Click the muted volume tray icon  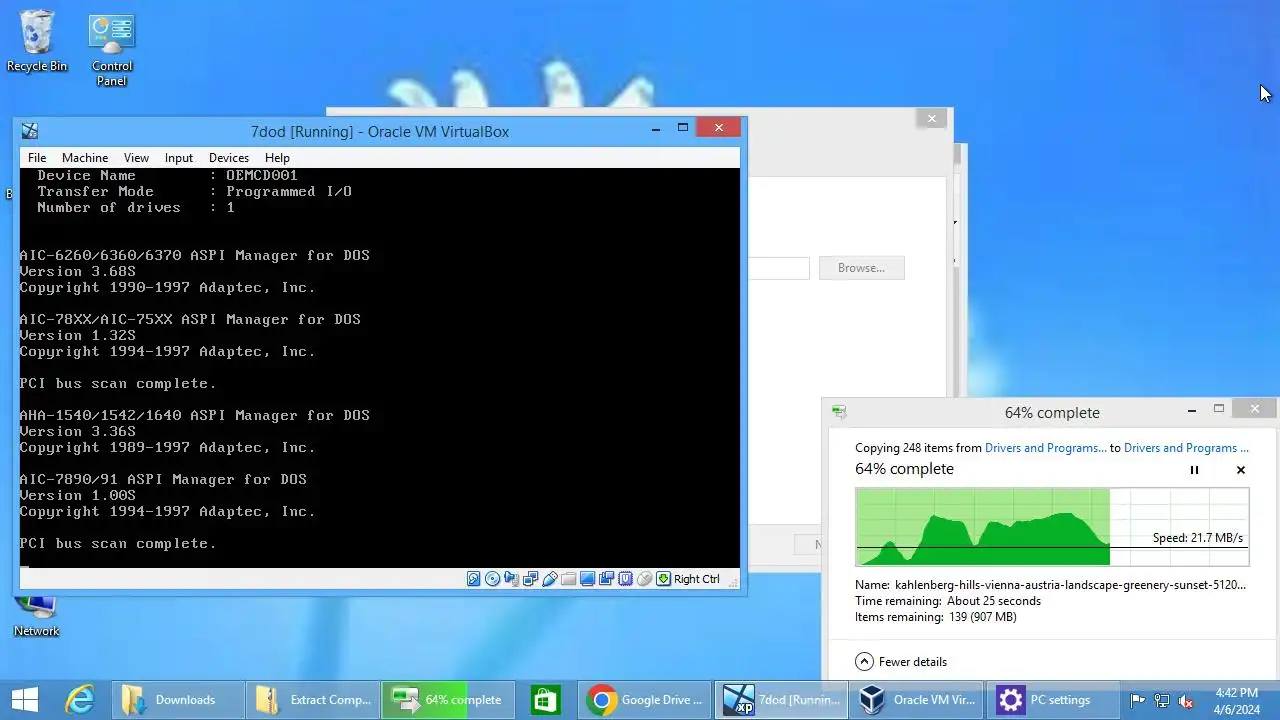click(1186, 701)
